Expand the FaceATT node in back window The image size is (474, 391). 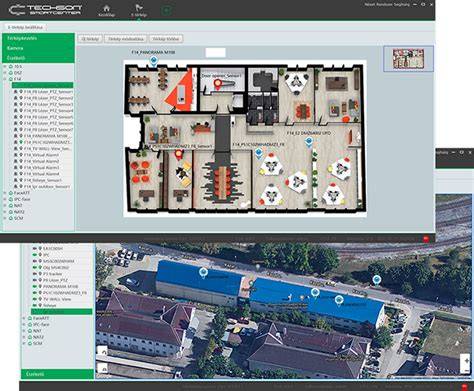pyautogui.click(x=24, y=318)
